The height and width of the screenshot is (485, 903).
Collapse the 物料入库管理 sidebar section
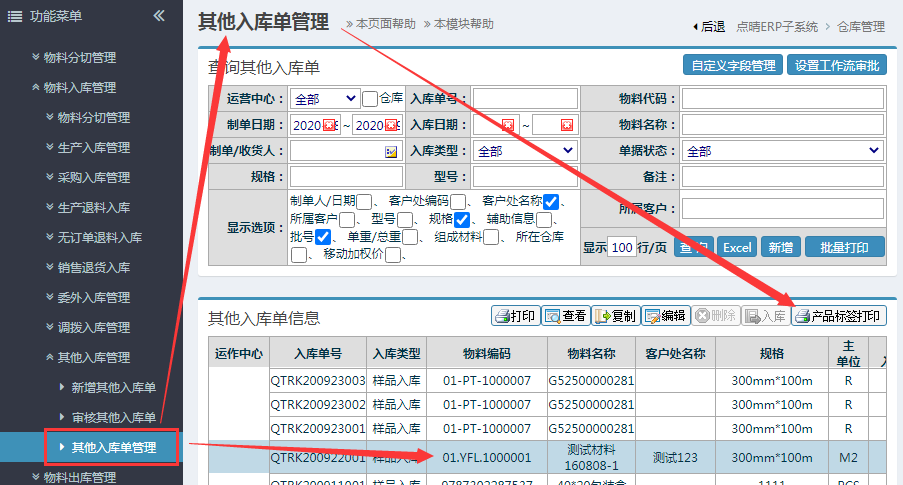[74, 88]
